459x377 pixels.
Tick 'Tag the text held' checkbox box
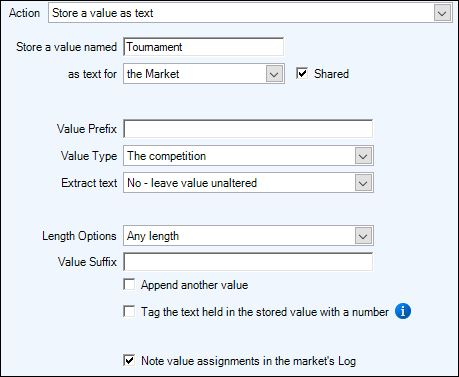coord(129,311)
